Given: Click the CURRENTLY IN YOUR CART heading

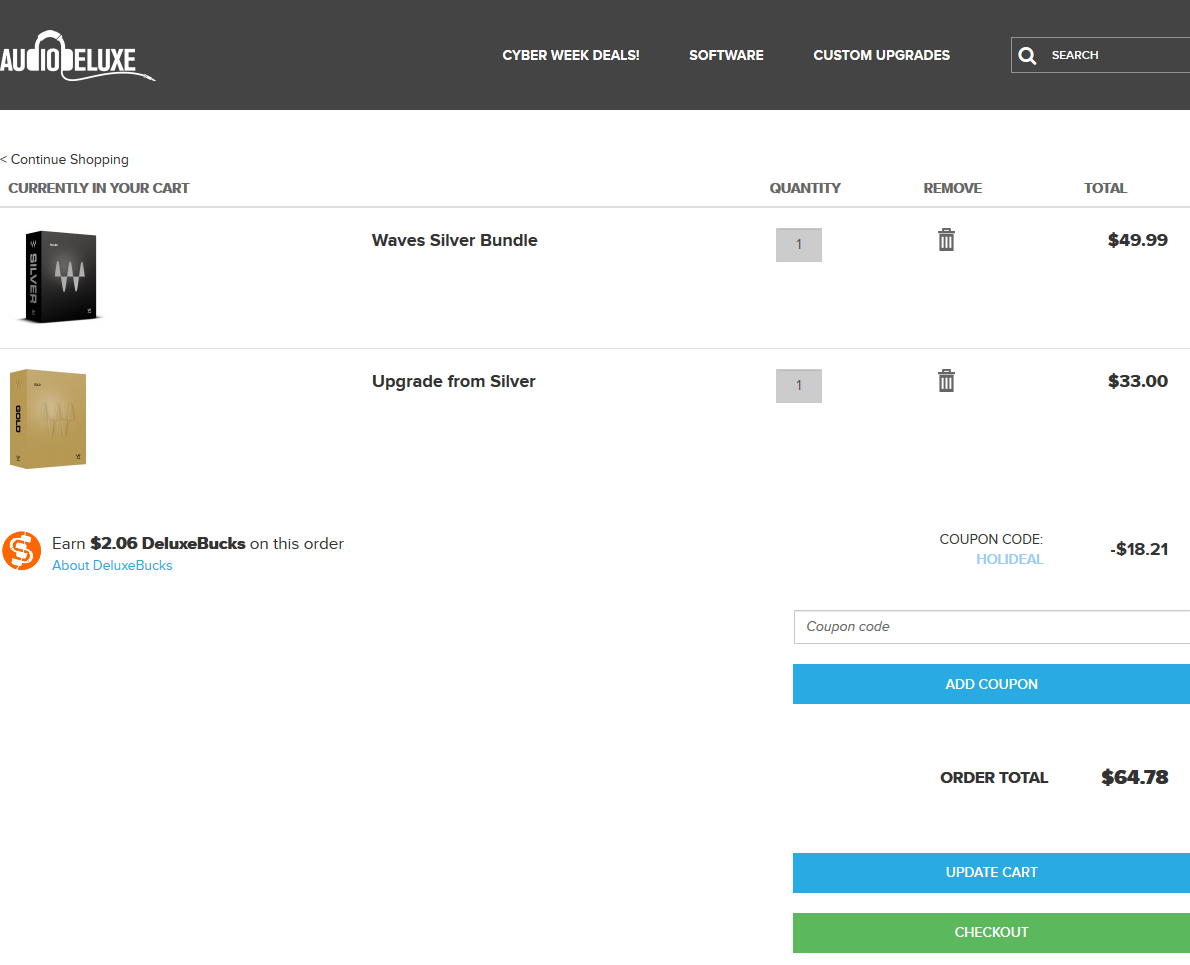Looking at the screenshot, I should tap(99, 188).
